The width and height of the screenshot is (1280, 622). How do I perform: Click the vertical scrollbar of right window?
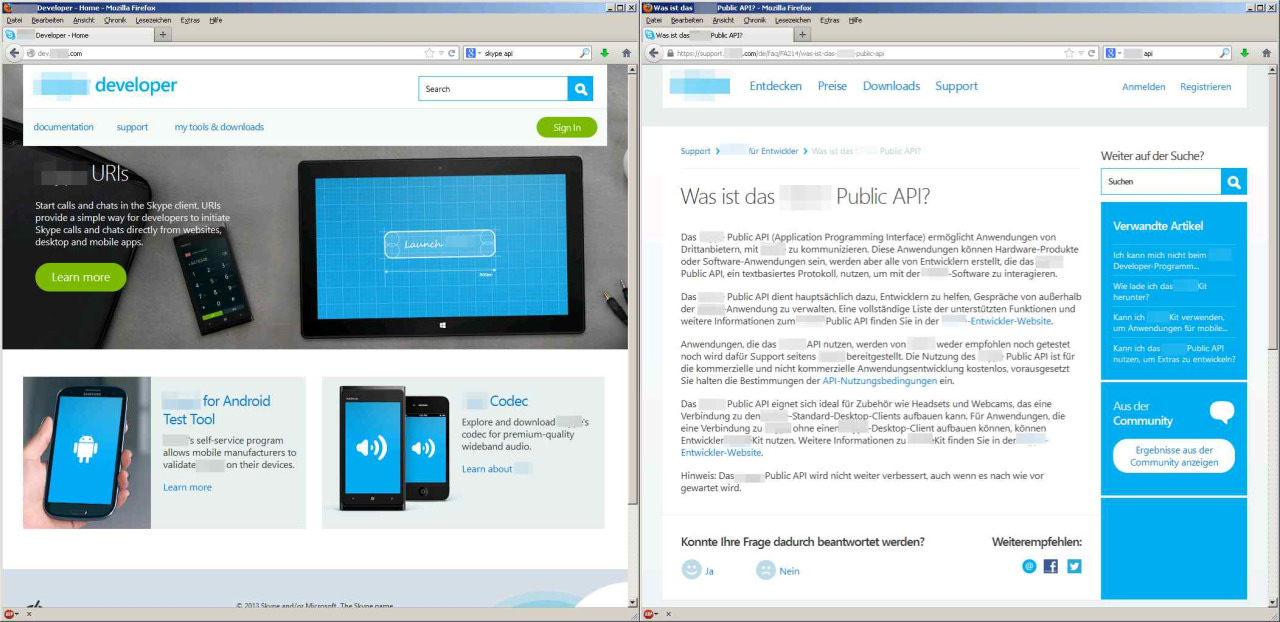tap(1273, 335)
